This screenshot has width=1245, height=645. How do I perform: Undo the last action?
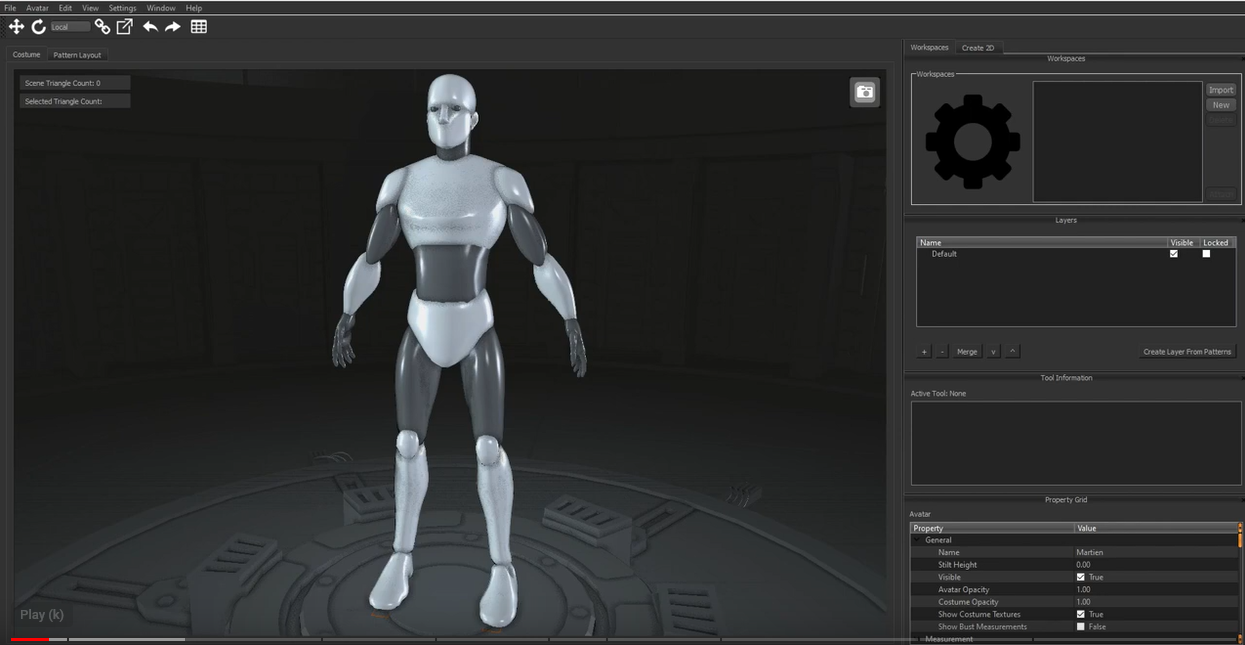click(x=150, y=27)
